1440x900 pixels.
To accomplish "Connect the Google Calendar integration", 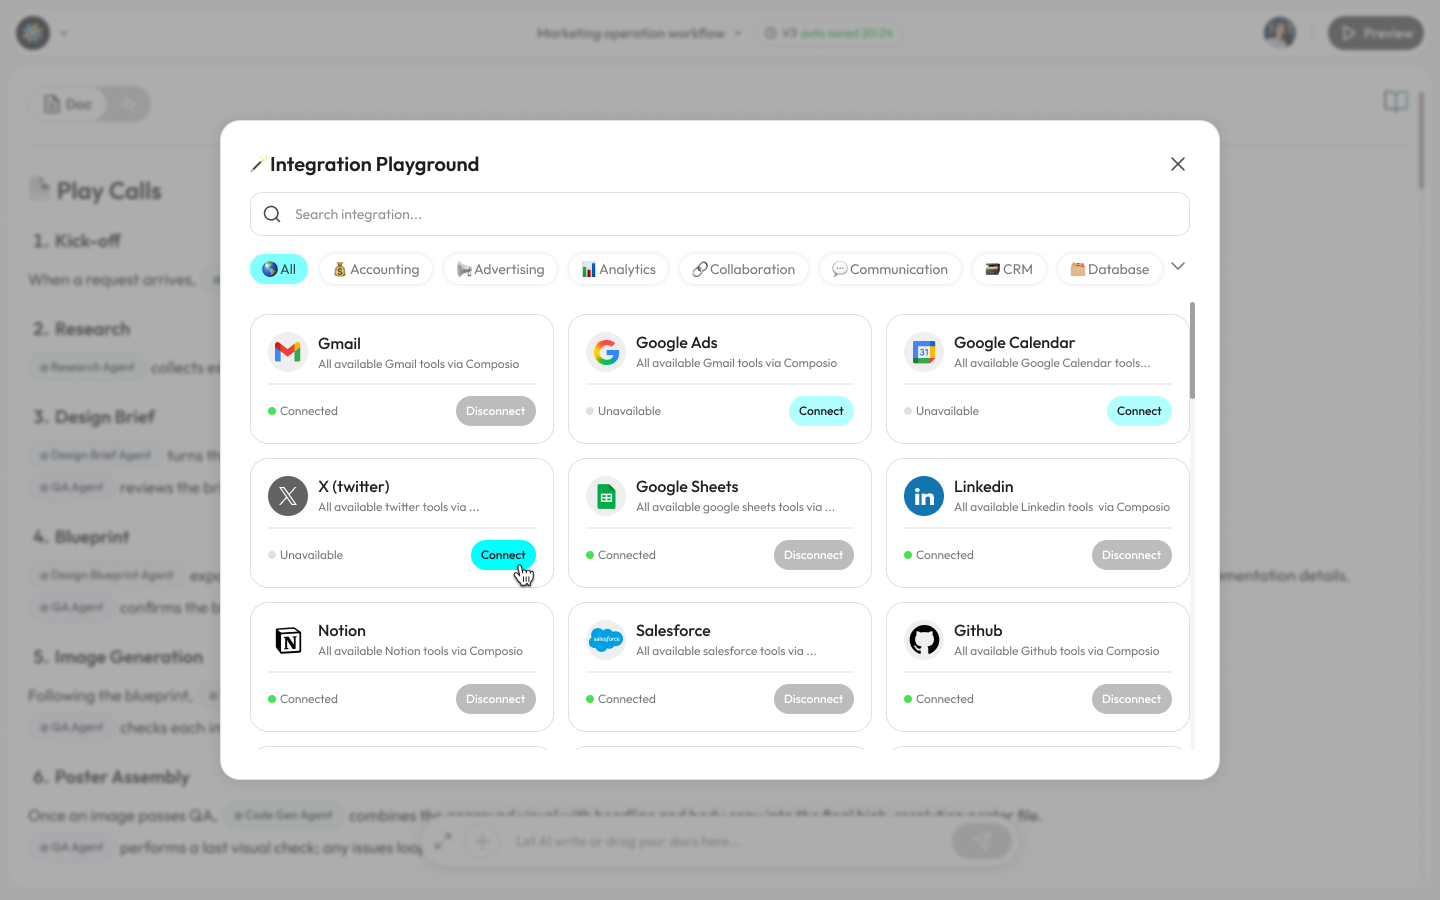I will click(1138, 411).
